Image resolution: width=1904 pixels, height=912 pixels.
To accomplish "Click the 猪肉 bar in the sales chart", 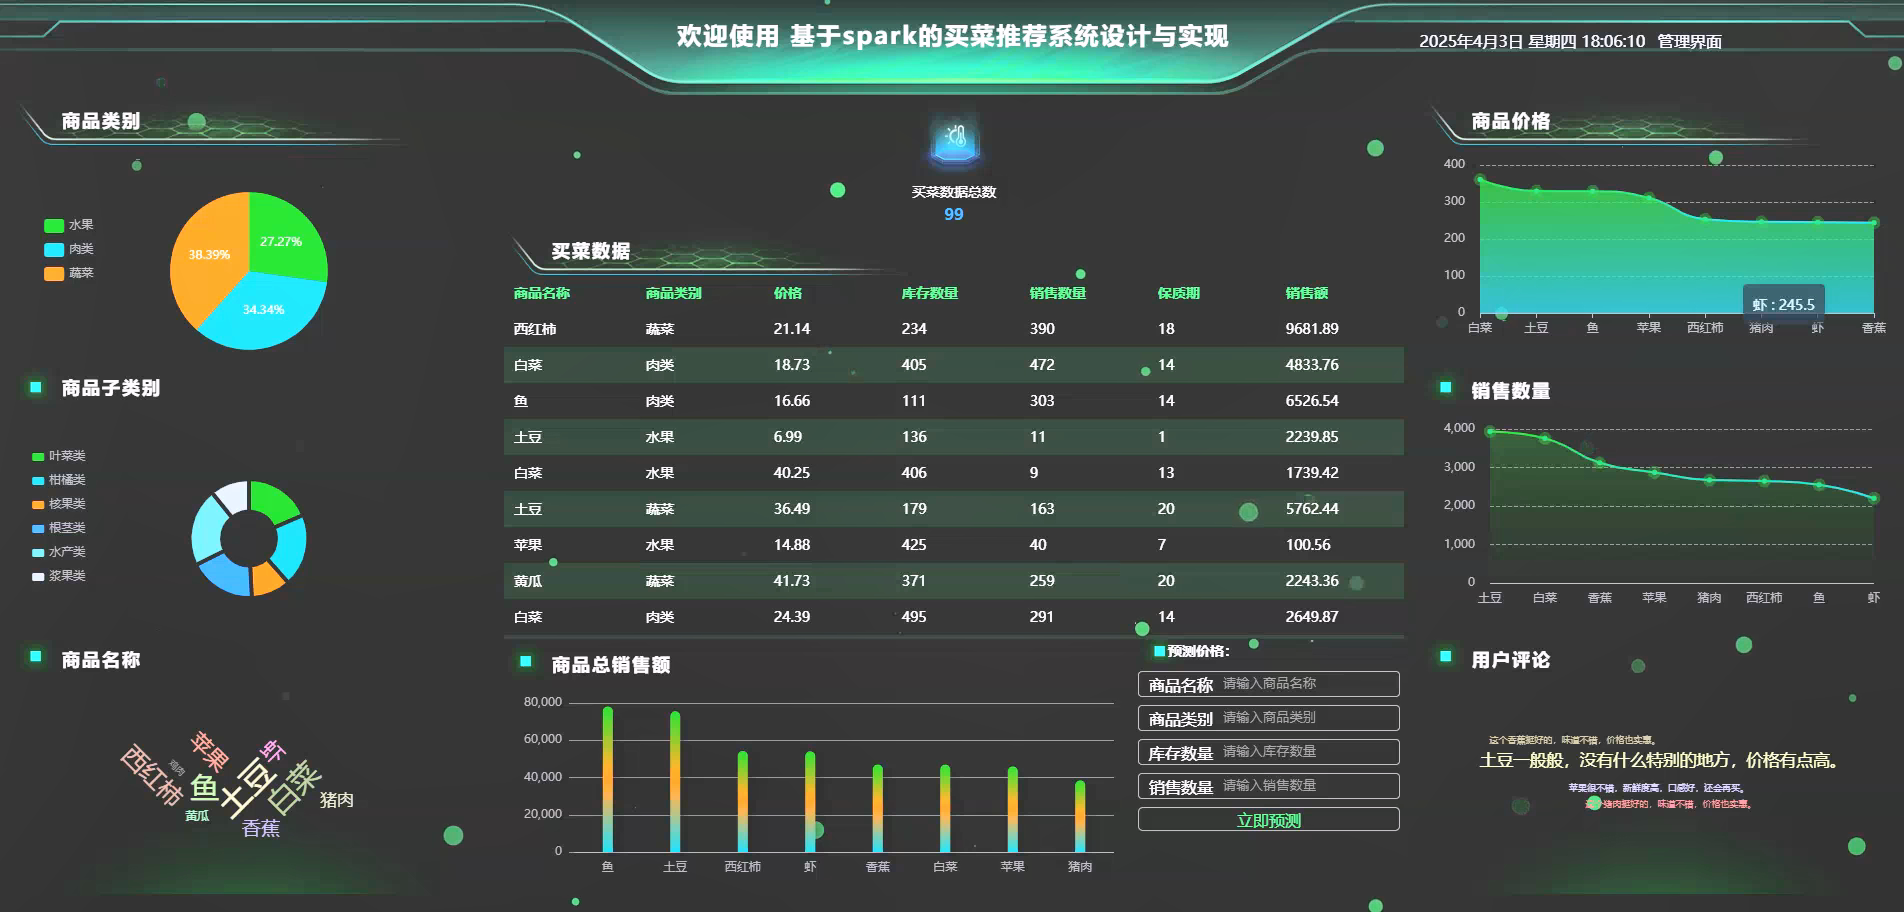I will point(1080,817).
